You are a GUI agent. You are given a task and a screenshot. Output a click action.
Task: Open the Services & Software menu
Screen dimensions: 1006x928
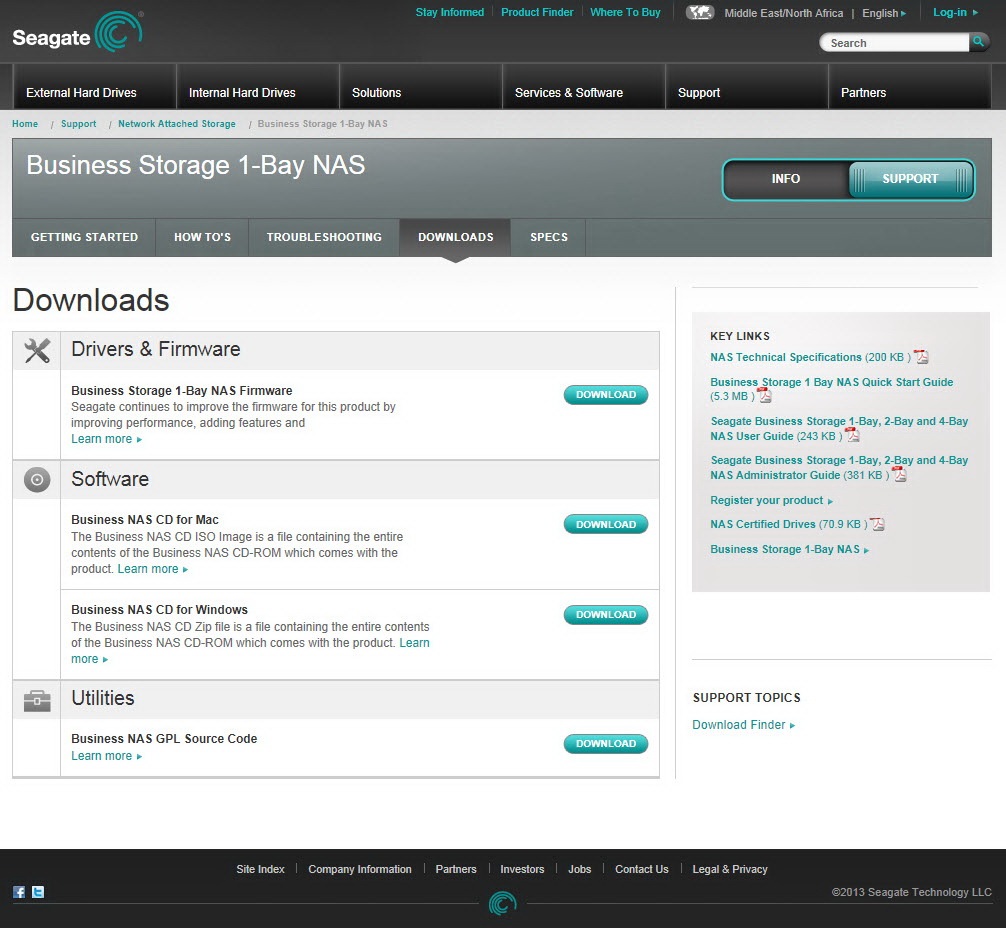click(583, 87)
